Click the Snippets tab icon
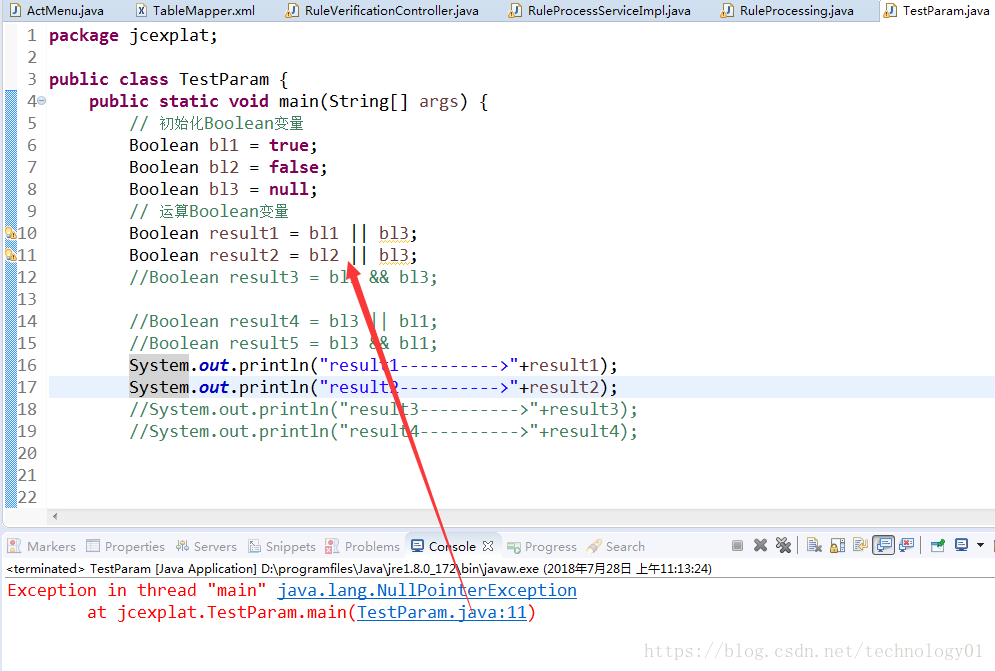 click(255, 546)
